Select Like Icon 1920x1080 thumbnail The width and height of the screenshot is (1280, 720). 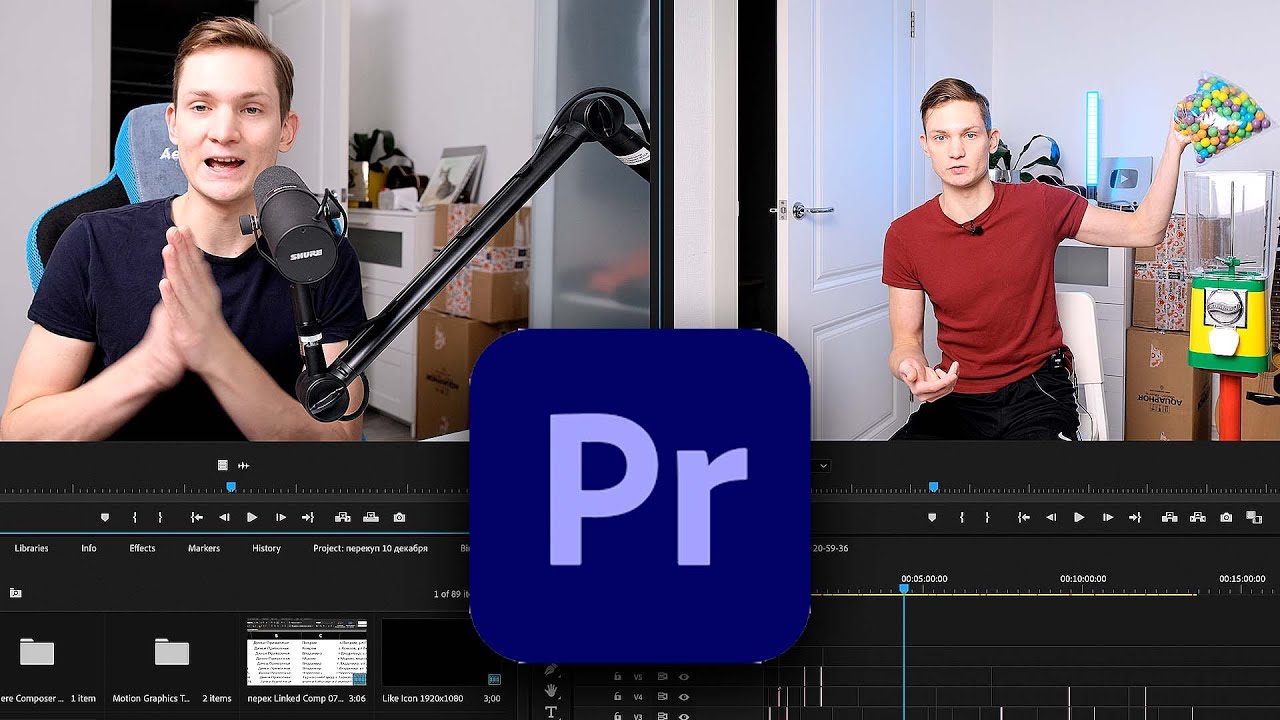click(x=441, y=651)
